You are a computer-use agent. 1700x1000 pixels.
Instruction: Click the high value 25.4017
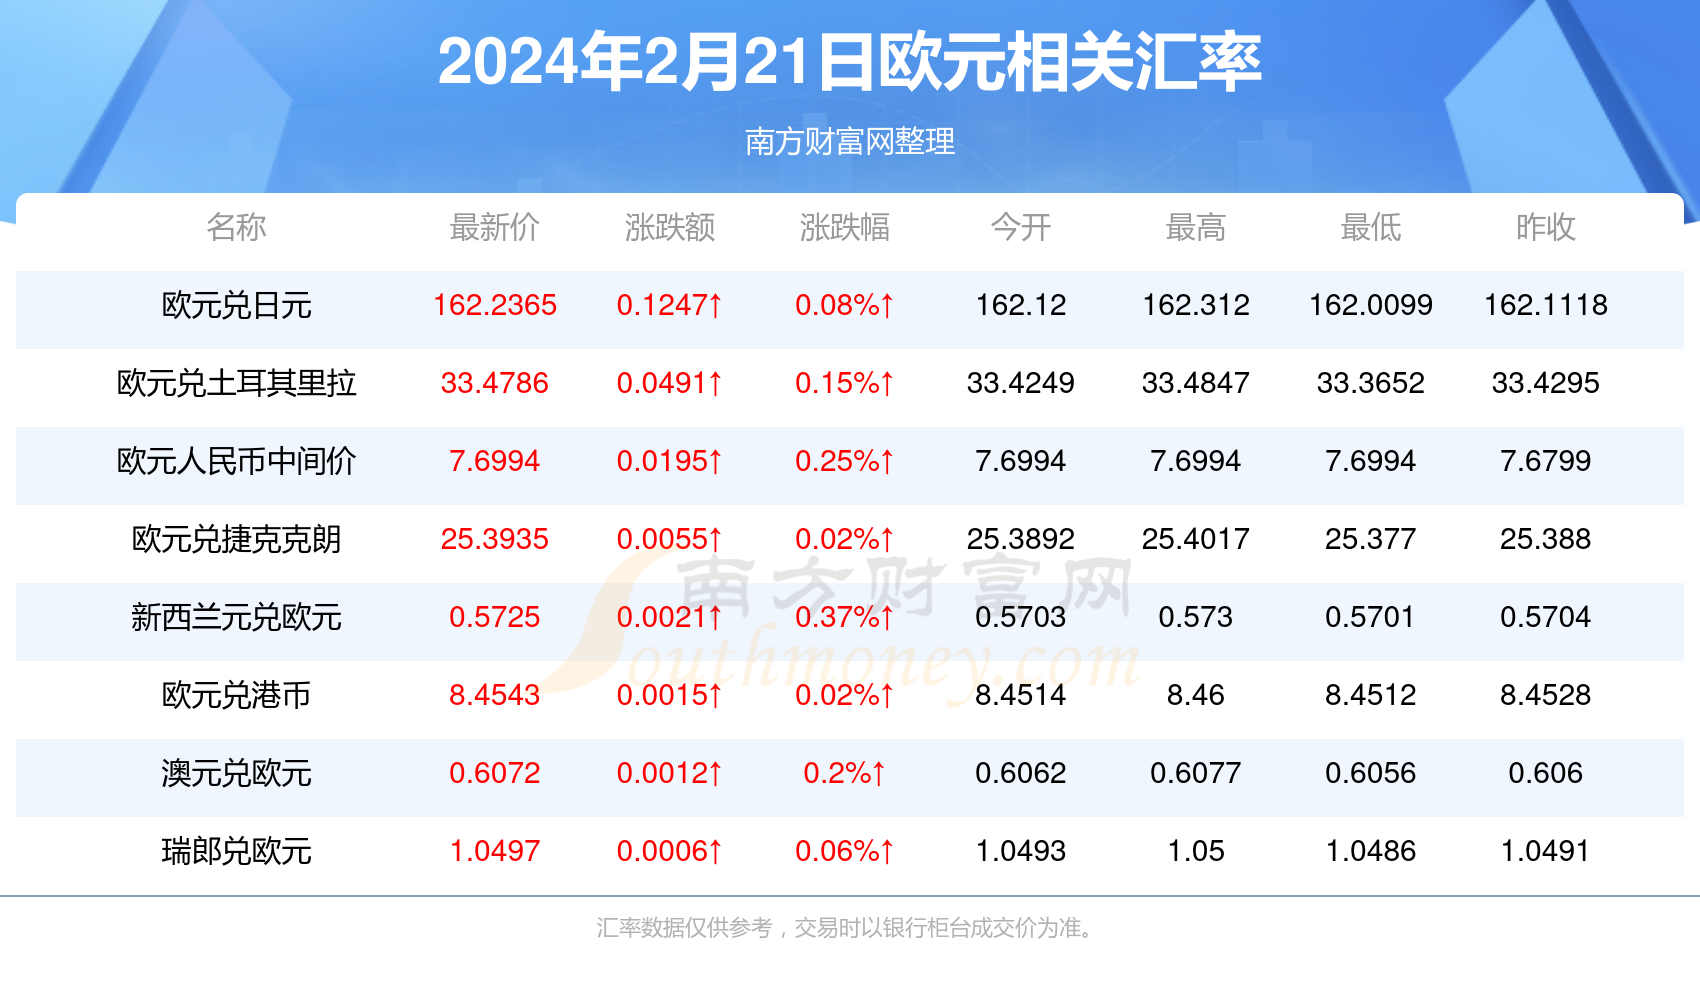1196,539
